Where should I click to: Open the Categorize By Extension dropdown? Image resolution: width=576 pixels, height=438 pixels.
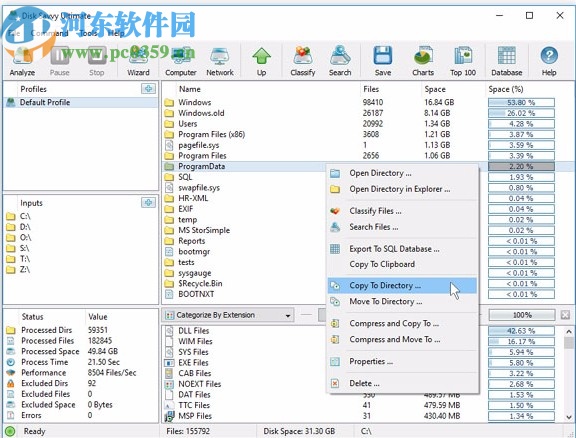coord(228,315)
